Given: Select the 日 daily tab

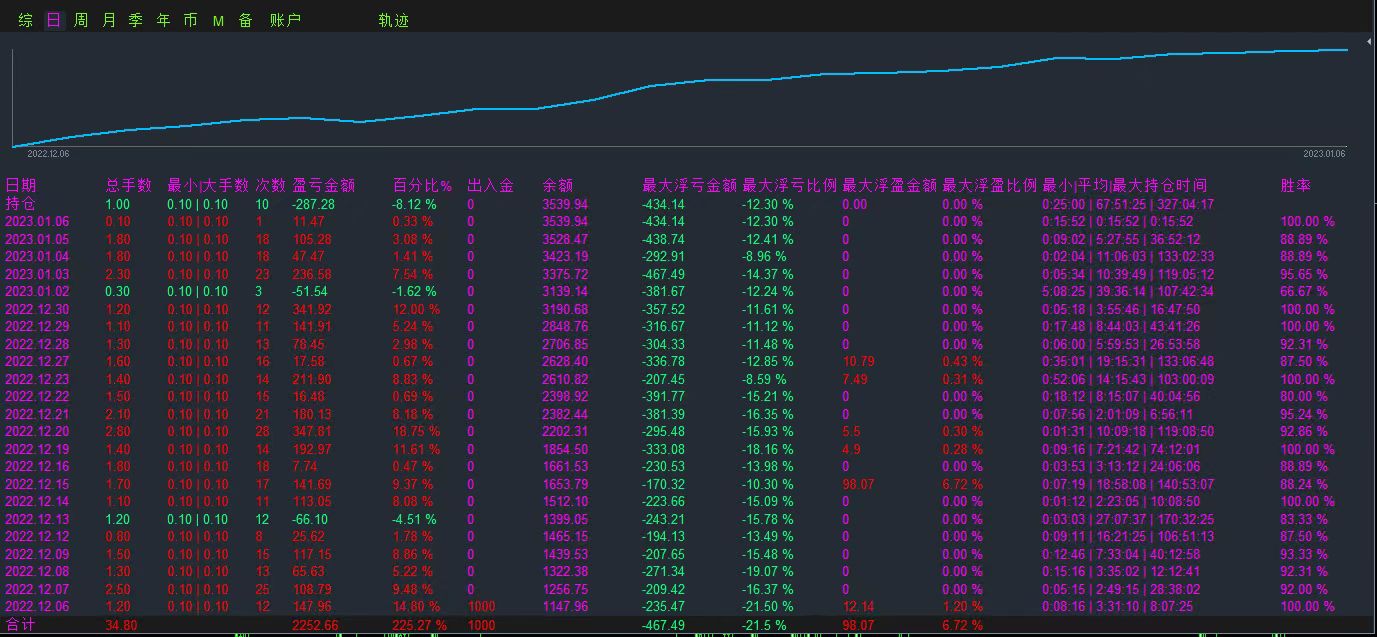Looking at the screenshot, I should click(54, 20).
